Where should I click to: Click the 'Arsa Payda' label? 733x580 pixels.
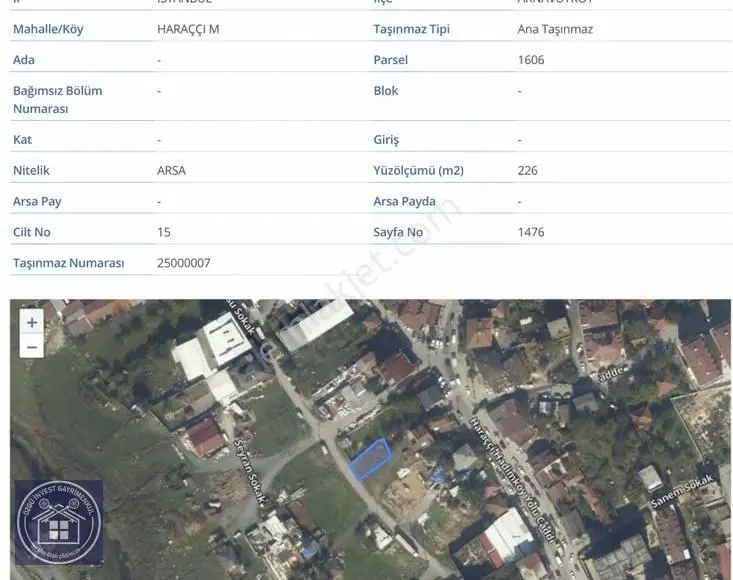pyautogui.click(x=404, y=201)
